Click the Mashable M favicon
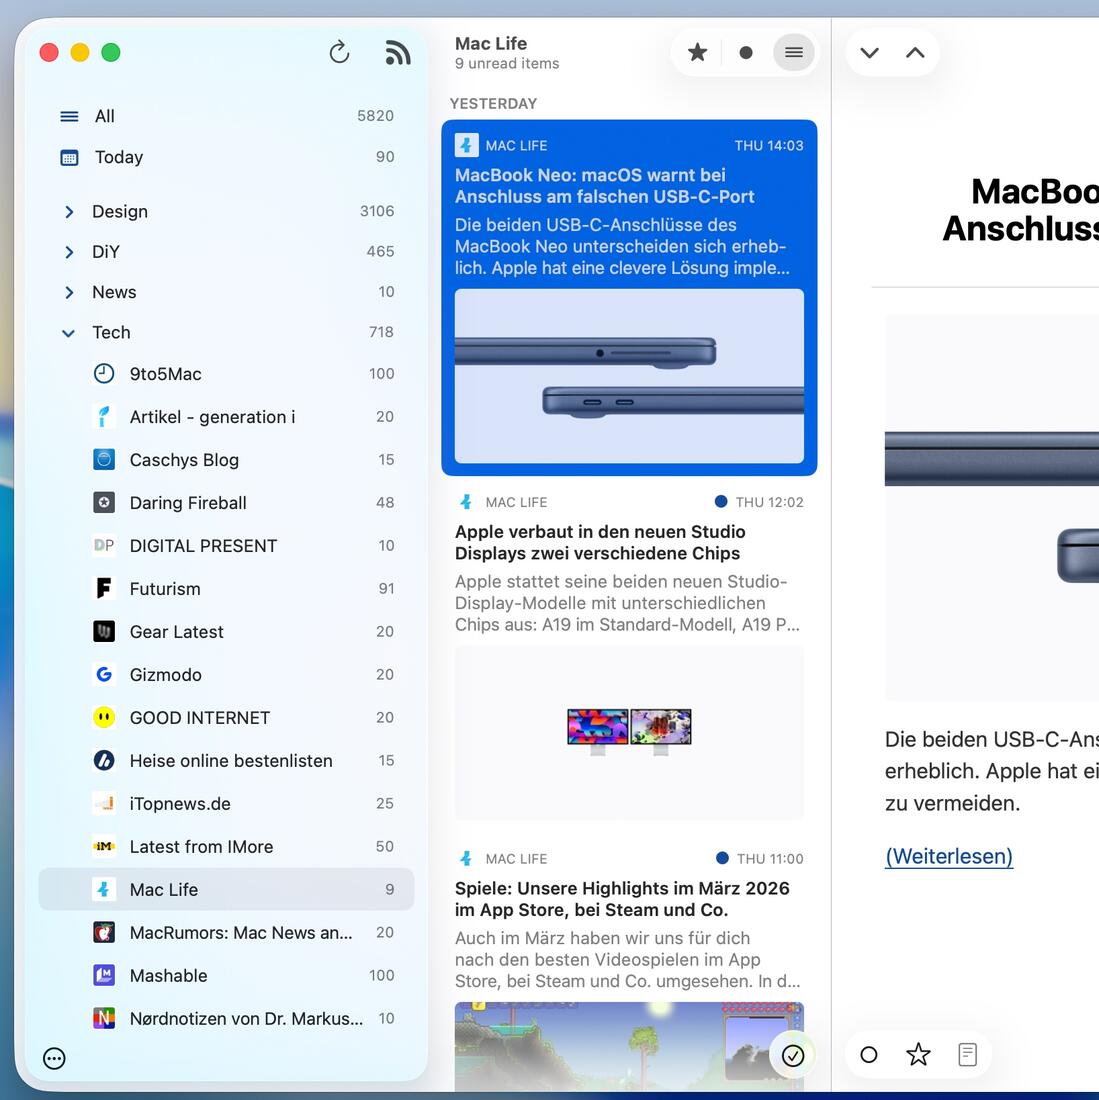Image resolution: width=1099 pixels, height=1100 pixels. (x=104, y=975)
